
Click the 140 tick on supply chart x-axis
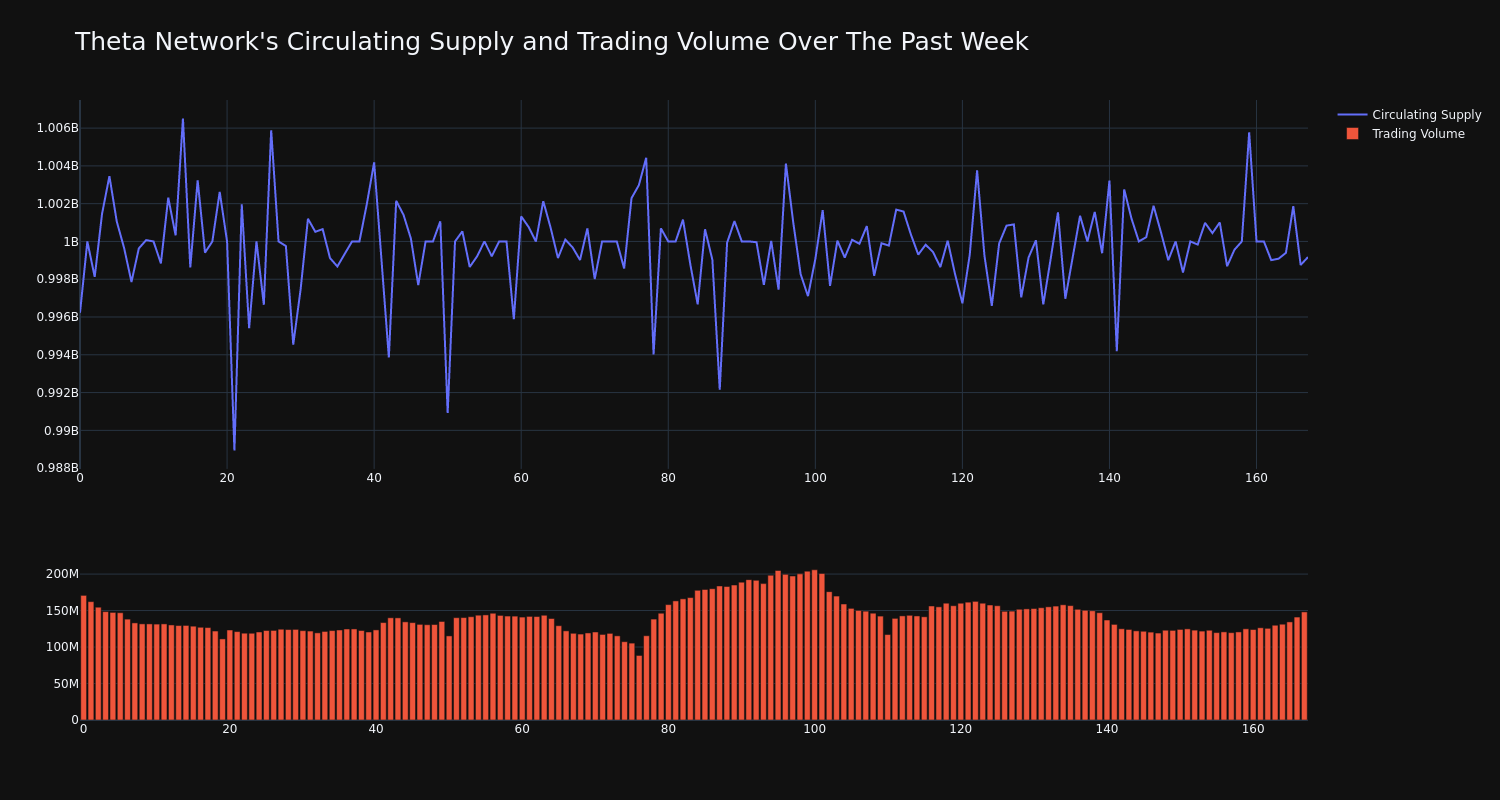pyautogui.click(x=1109, y=478)
